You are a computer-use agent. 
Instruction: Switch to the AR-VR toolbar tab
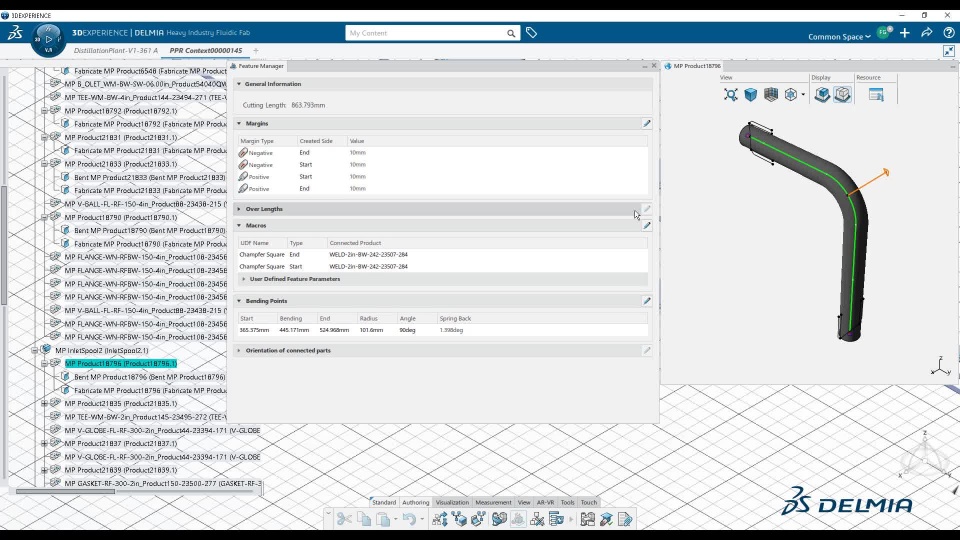545,503
